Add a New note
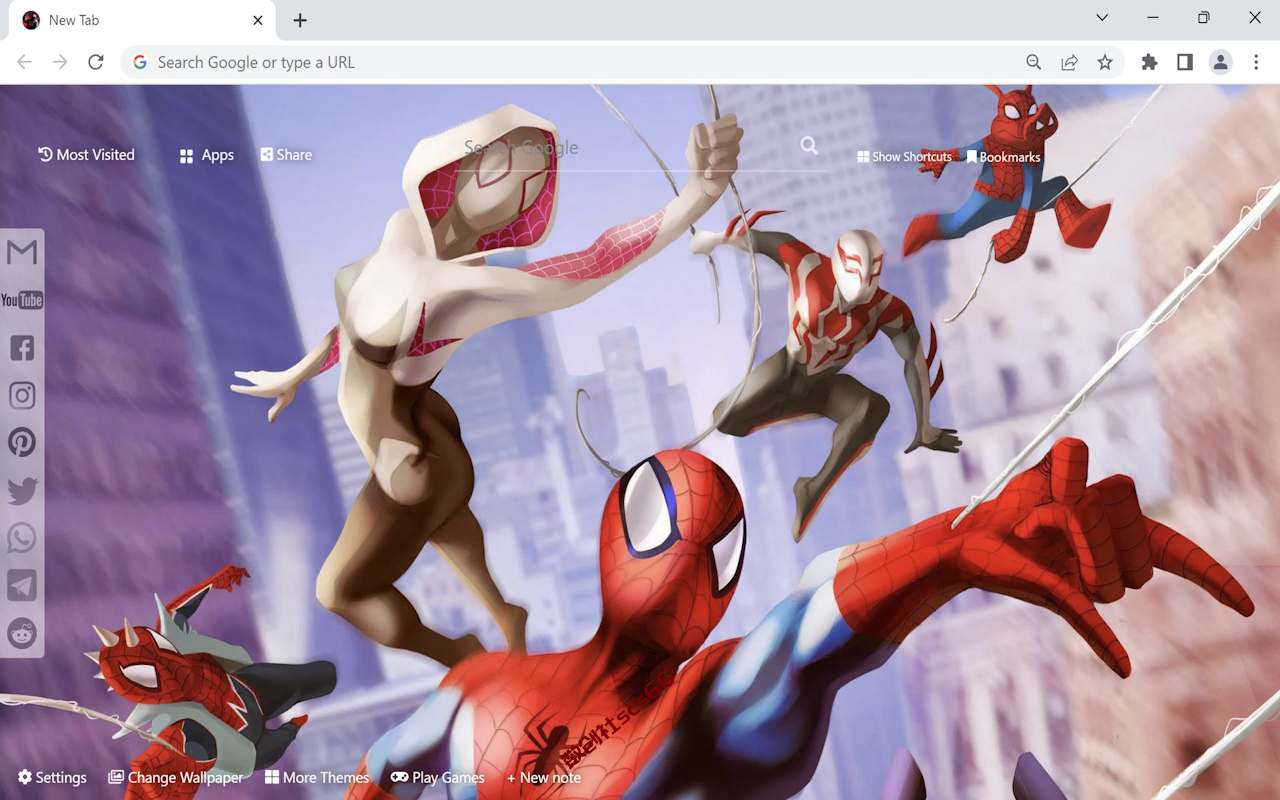The image size is (1280, 800). (544, 777)
